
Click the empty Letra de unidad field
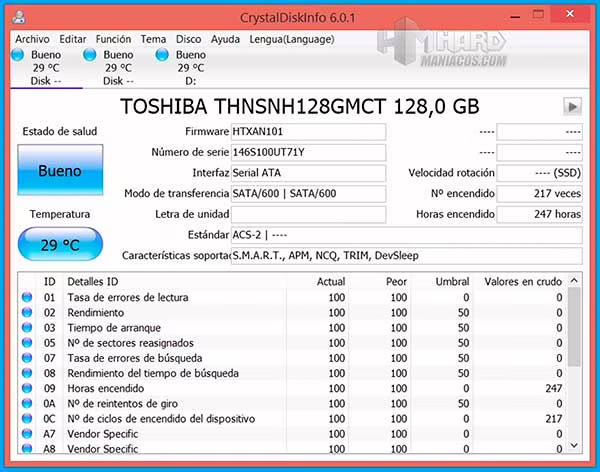point(308,214)
